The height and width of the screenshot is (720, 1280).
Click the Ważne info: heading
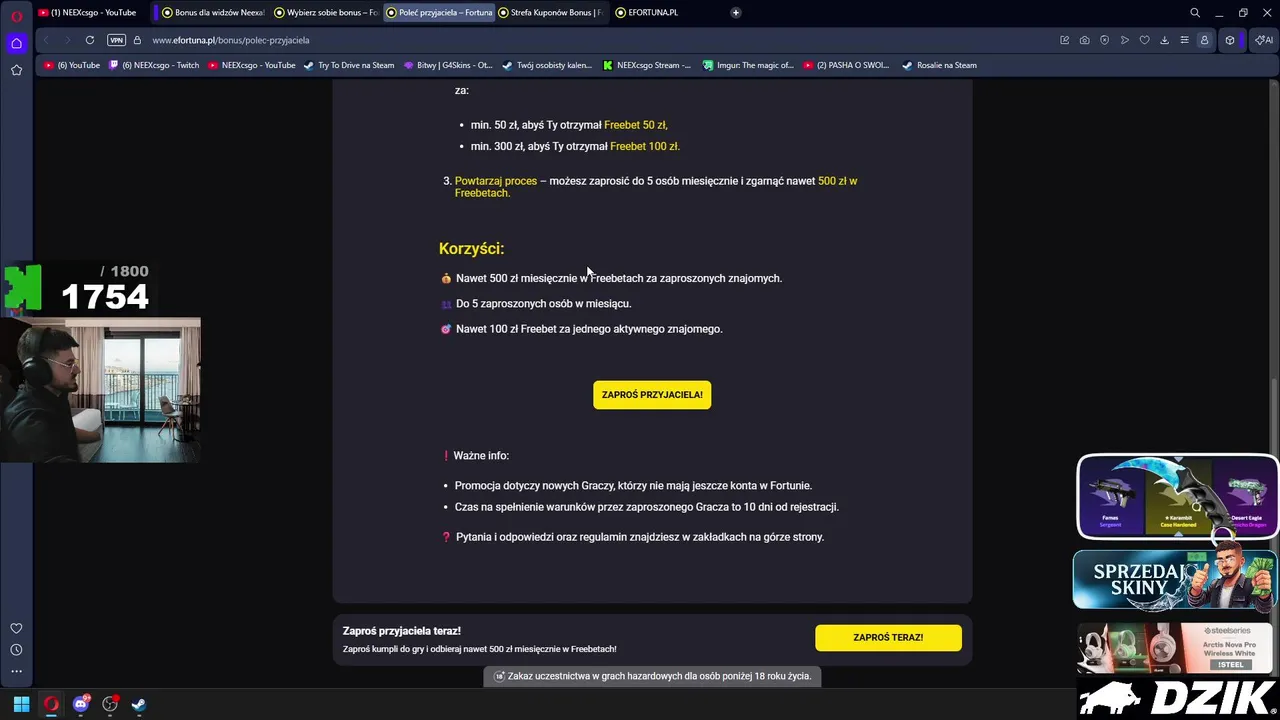click(481, 456)
